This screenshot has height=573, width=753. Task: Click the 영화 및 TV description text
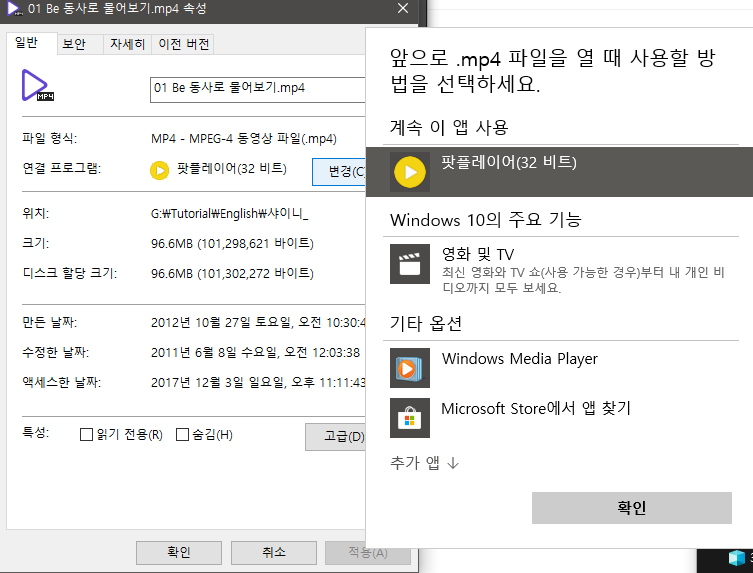pos(583,280)
